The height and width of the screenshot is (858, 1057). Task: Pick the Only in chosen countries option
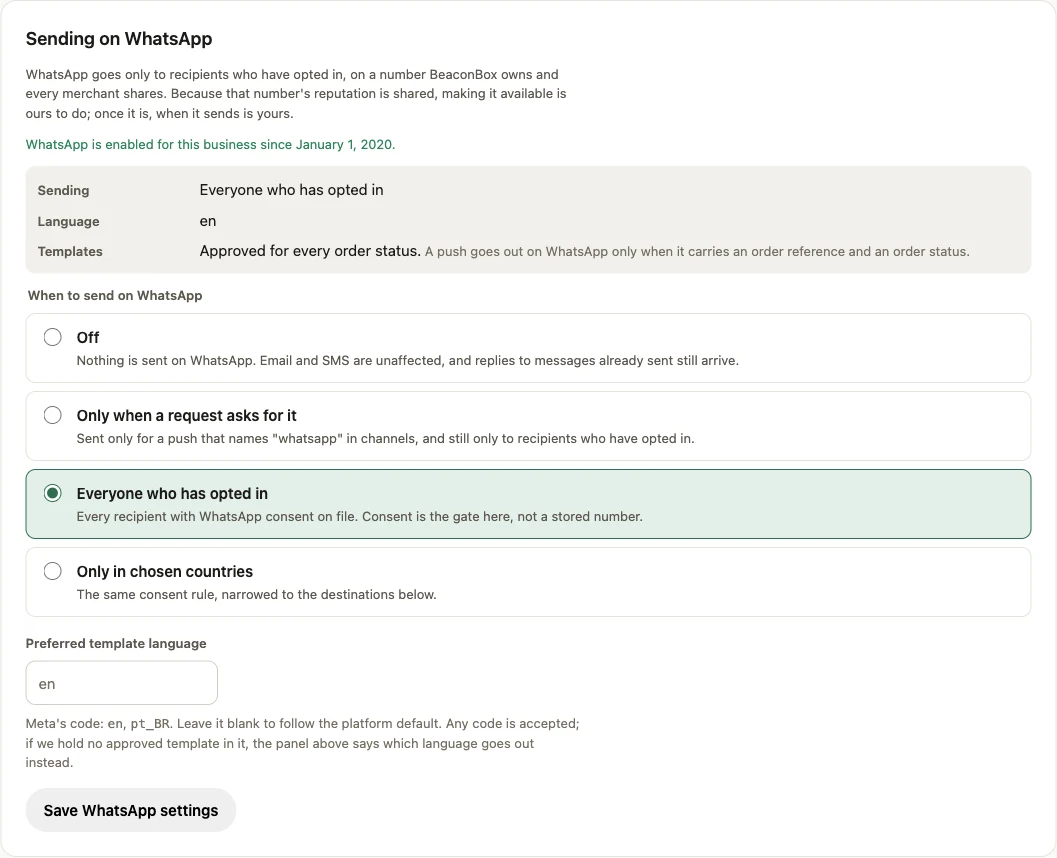53,572
